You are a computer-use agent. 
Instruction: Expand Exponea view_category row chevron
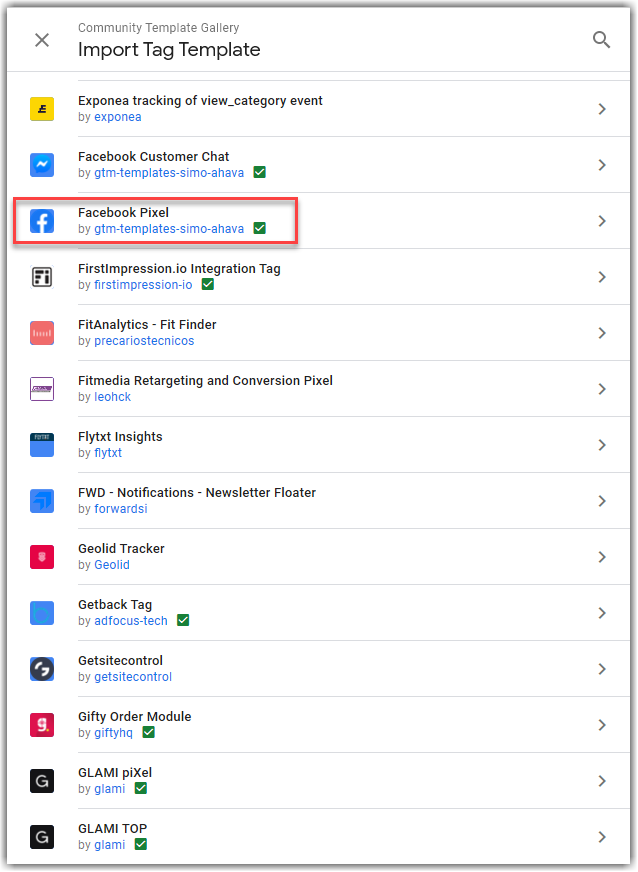(x=602, y=109)
